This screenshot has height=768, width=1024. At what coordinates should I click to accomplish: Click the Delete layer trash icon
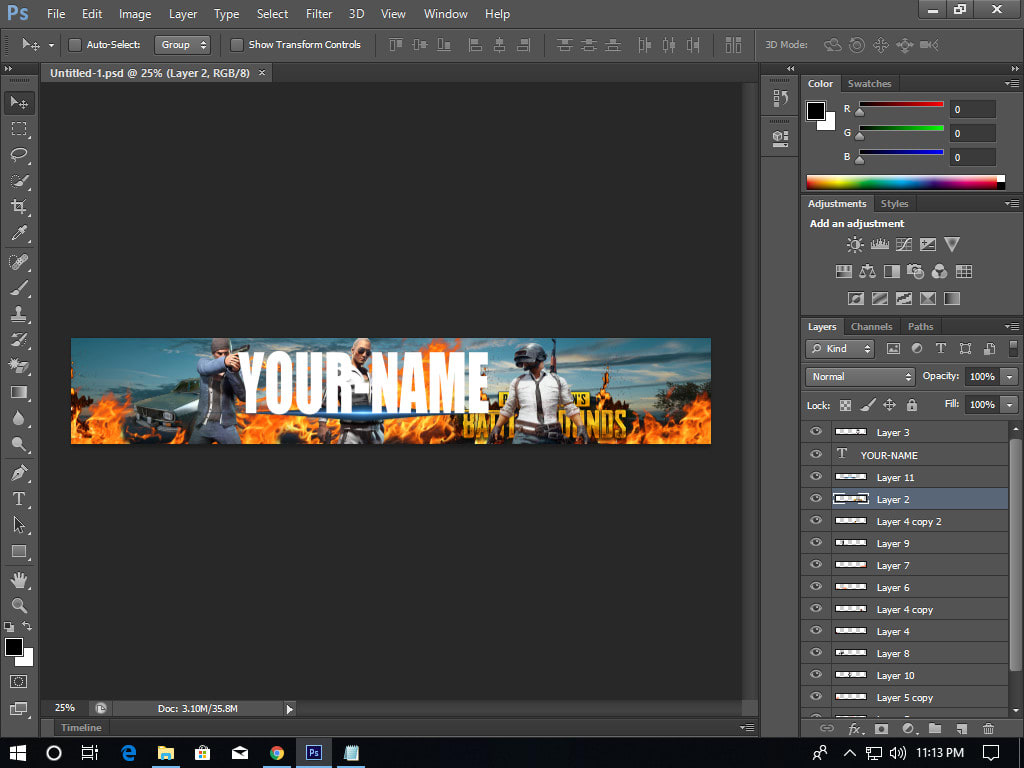[988, 729]
